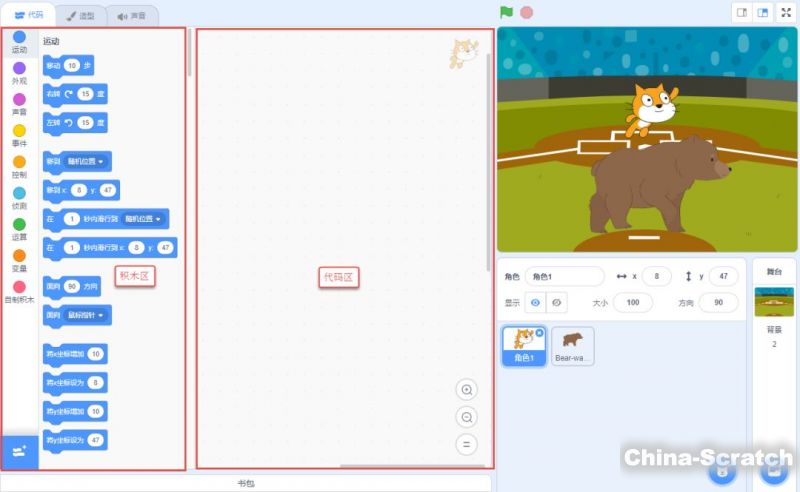Click the green flag to run

click(x=506, y=13)
